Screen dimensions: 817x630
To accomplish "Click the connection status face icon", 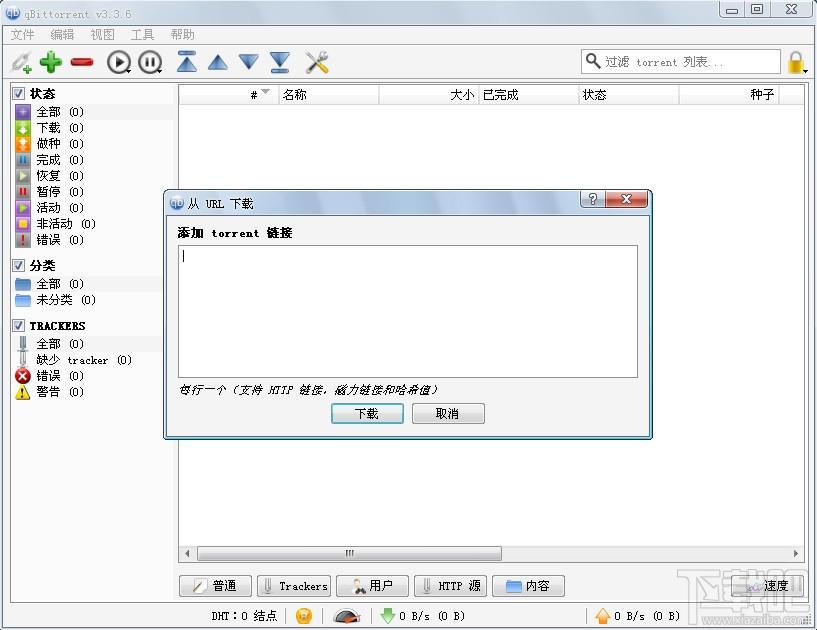I will (304, 615).
